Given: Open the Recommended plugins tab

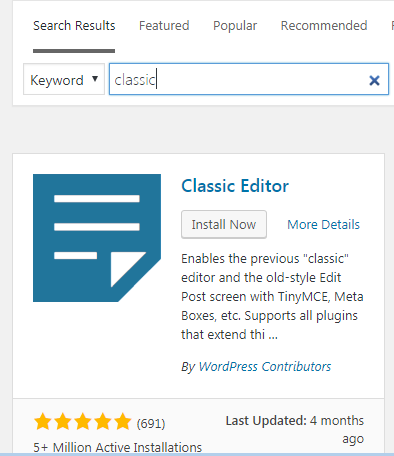Looking at the screenshot, I should [324, 26].
